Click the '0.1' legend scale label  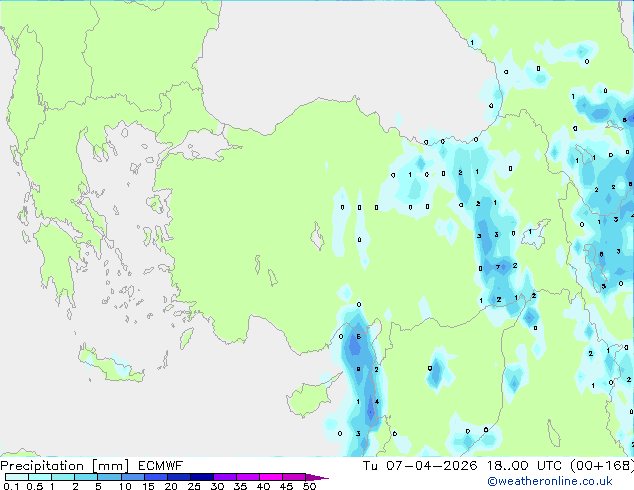[x=11, y=486]
